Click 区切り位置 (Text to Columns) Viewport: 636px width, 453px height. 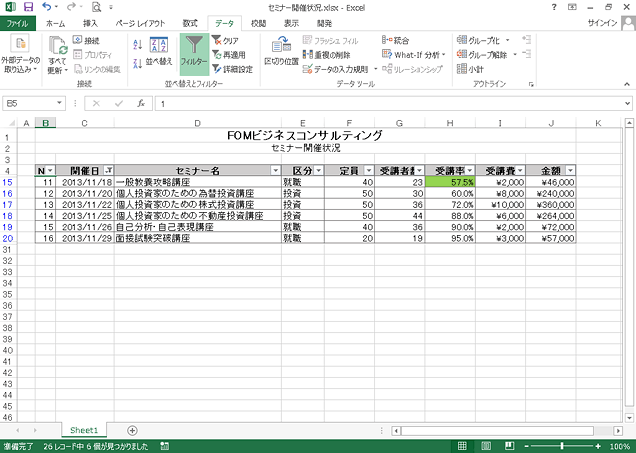click(281, 51)
